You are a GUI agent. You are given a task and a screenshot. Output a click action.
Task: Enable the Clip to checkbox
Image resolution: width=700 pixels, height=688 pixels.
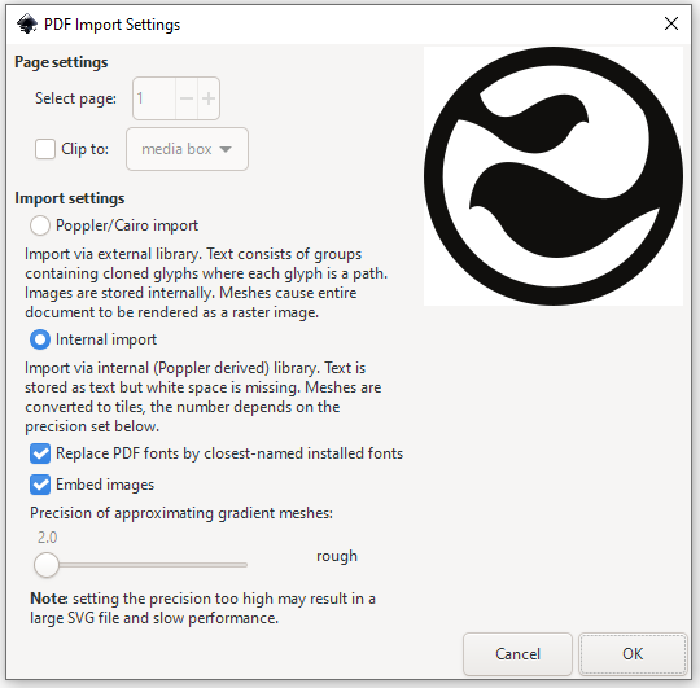coord(45,149)
